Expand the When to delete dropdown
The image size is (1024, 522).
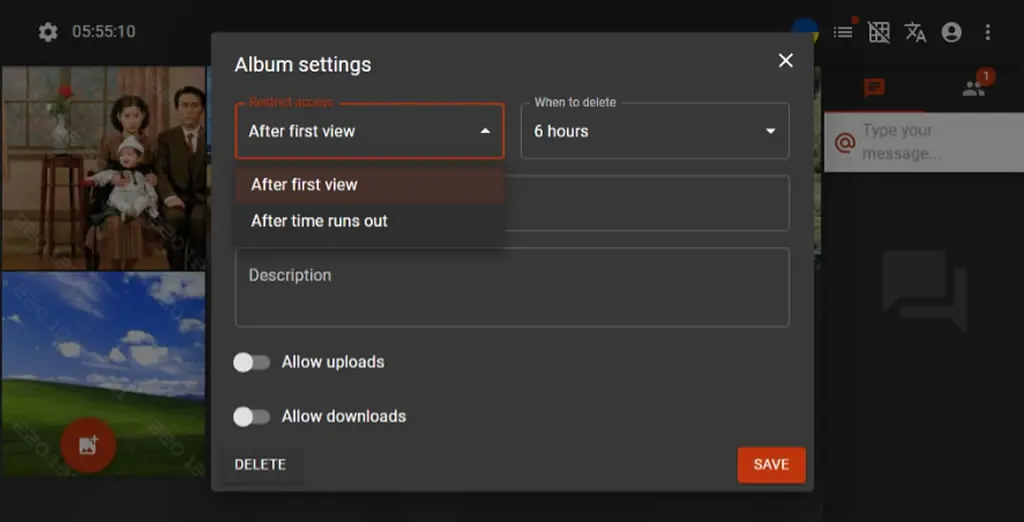[x=654, y=131]
